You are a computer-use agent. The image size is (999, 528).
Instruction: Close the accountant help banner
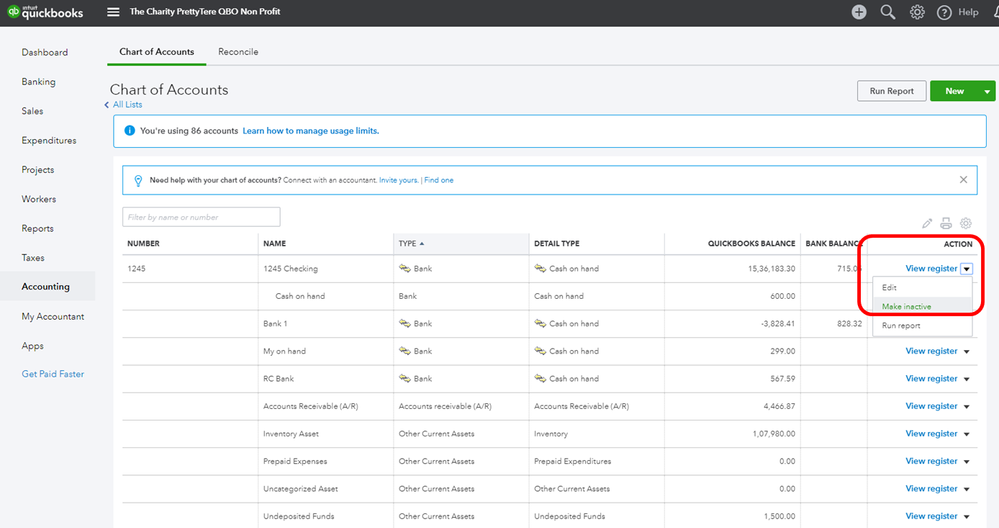pyautogui.click(x=963, y=180)
